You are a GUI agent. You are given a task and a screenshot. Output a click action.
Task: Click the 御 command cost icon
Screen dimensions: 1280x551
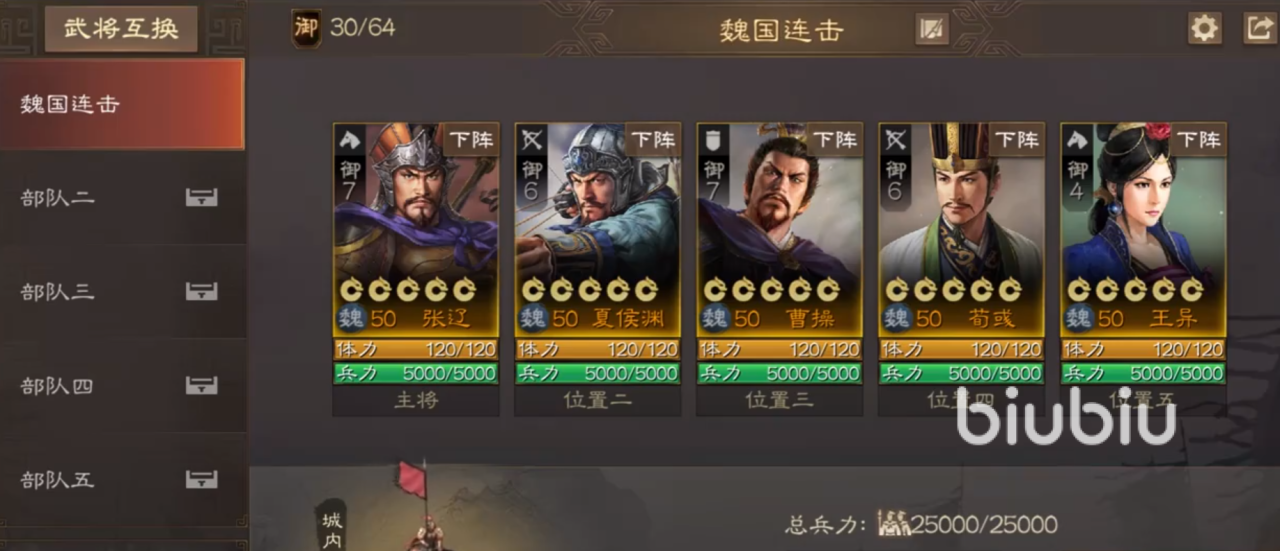click(x=306, y=27)
